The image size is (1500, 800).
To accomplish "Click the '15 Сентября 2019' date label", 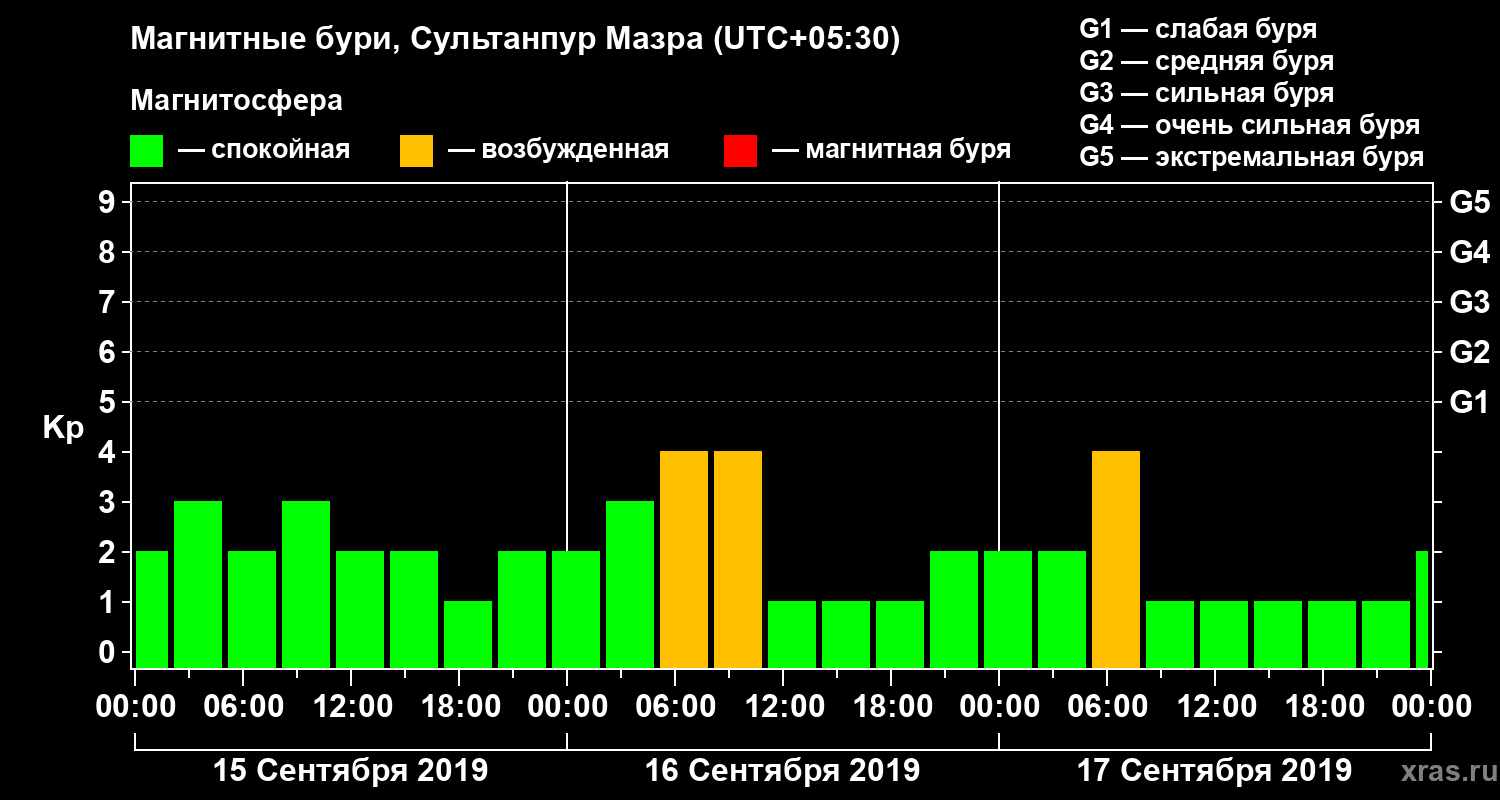I will 351,771.
